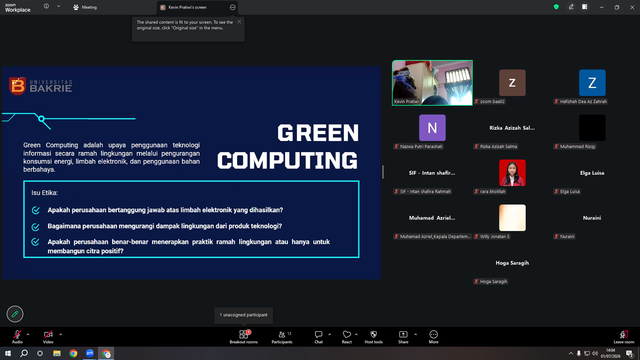Image resolution: width=640 pixels, height=360 pixels.
Task: Click the Leave room button
Action: pyautogui.click(x=624, y=337)
